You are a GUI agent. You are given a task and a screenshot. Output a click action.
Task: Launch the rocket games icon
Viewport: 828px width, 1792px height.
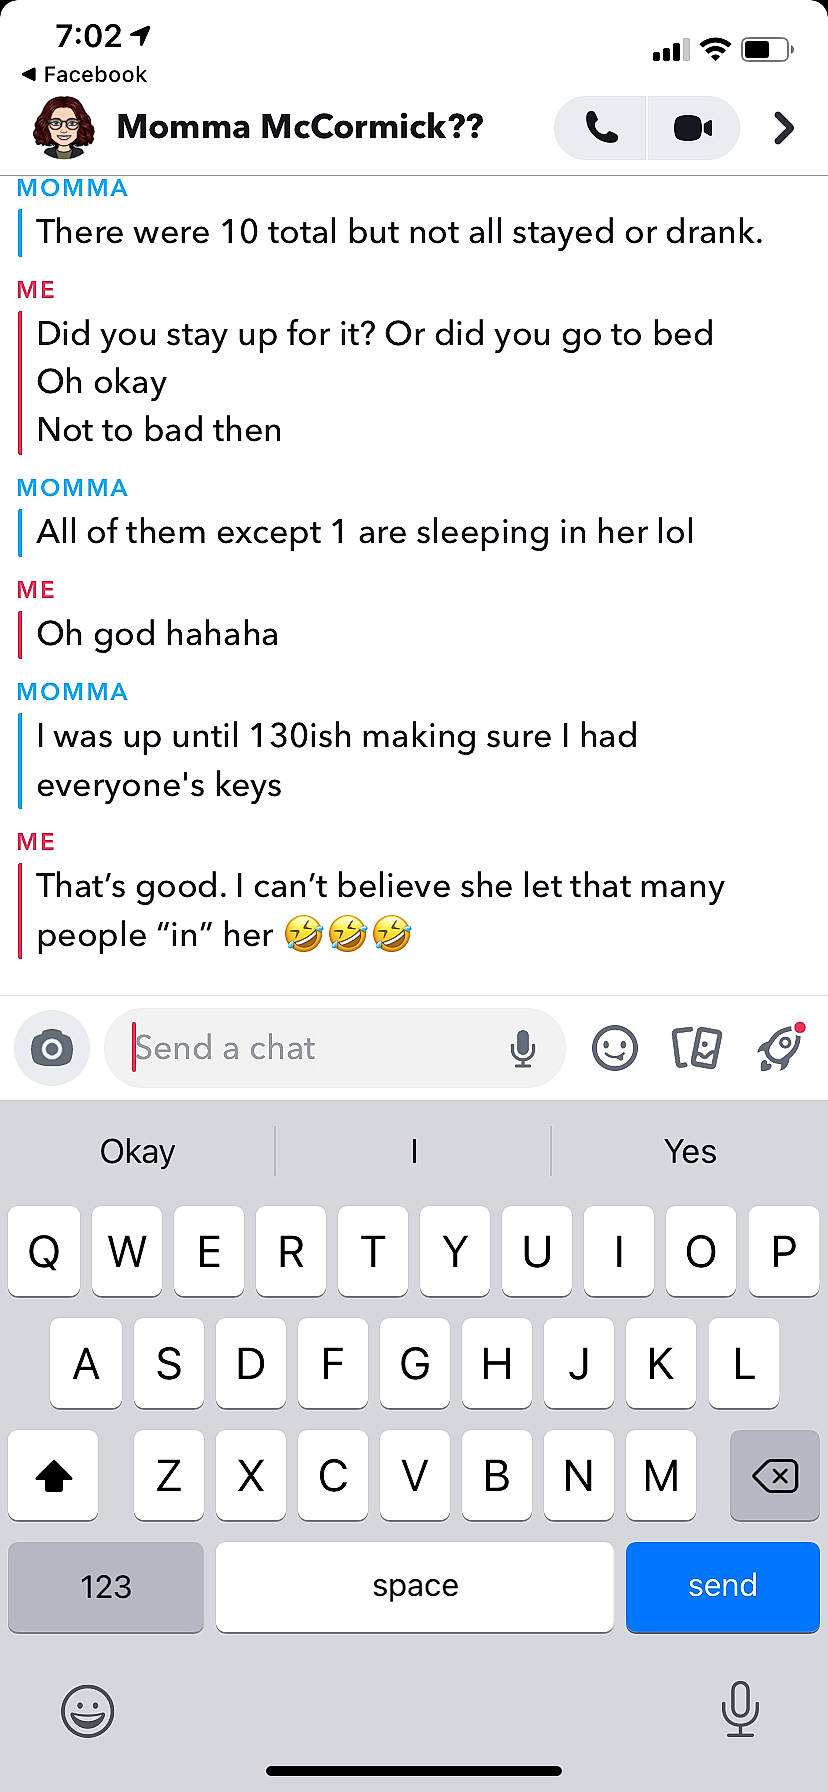[781, 1047]
